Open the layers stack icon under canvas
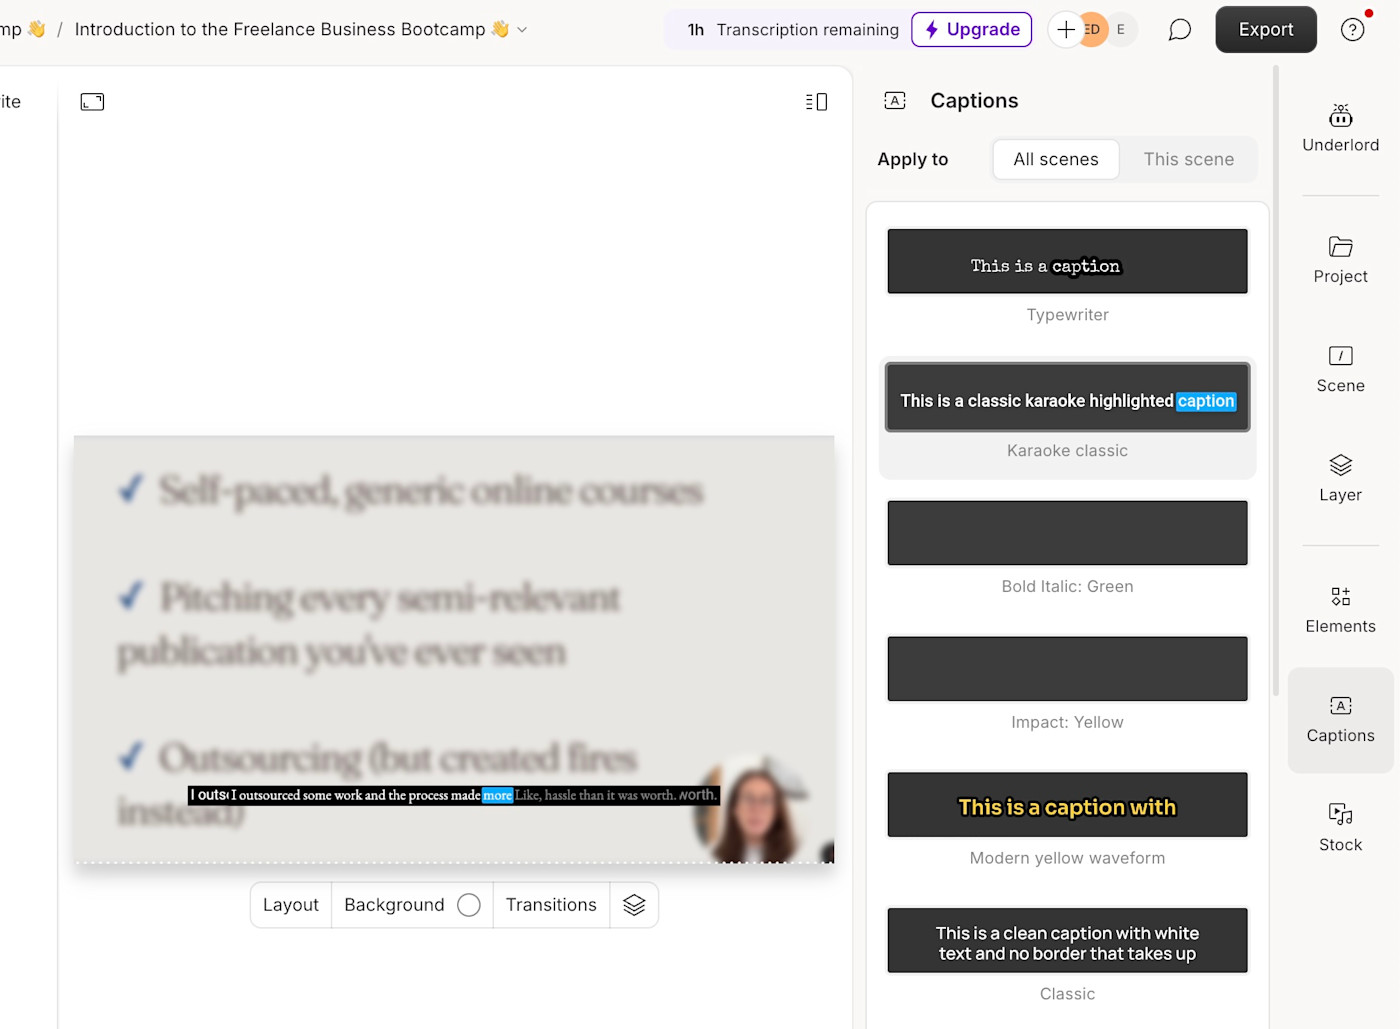1400x1029 pixels. click(x=634, y=904)
